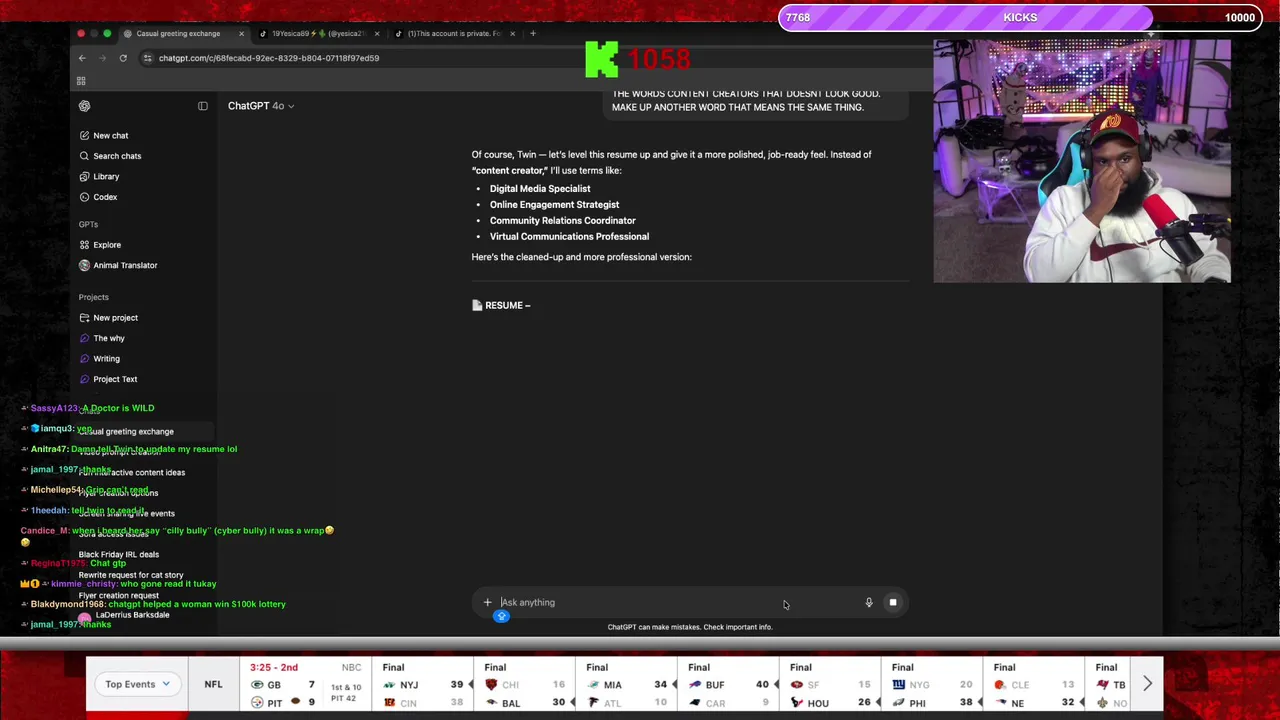The image size is (1280, 720).
Task: Open the CHI vs BAL final score
Action: tap(525, 685)
